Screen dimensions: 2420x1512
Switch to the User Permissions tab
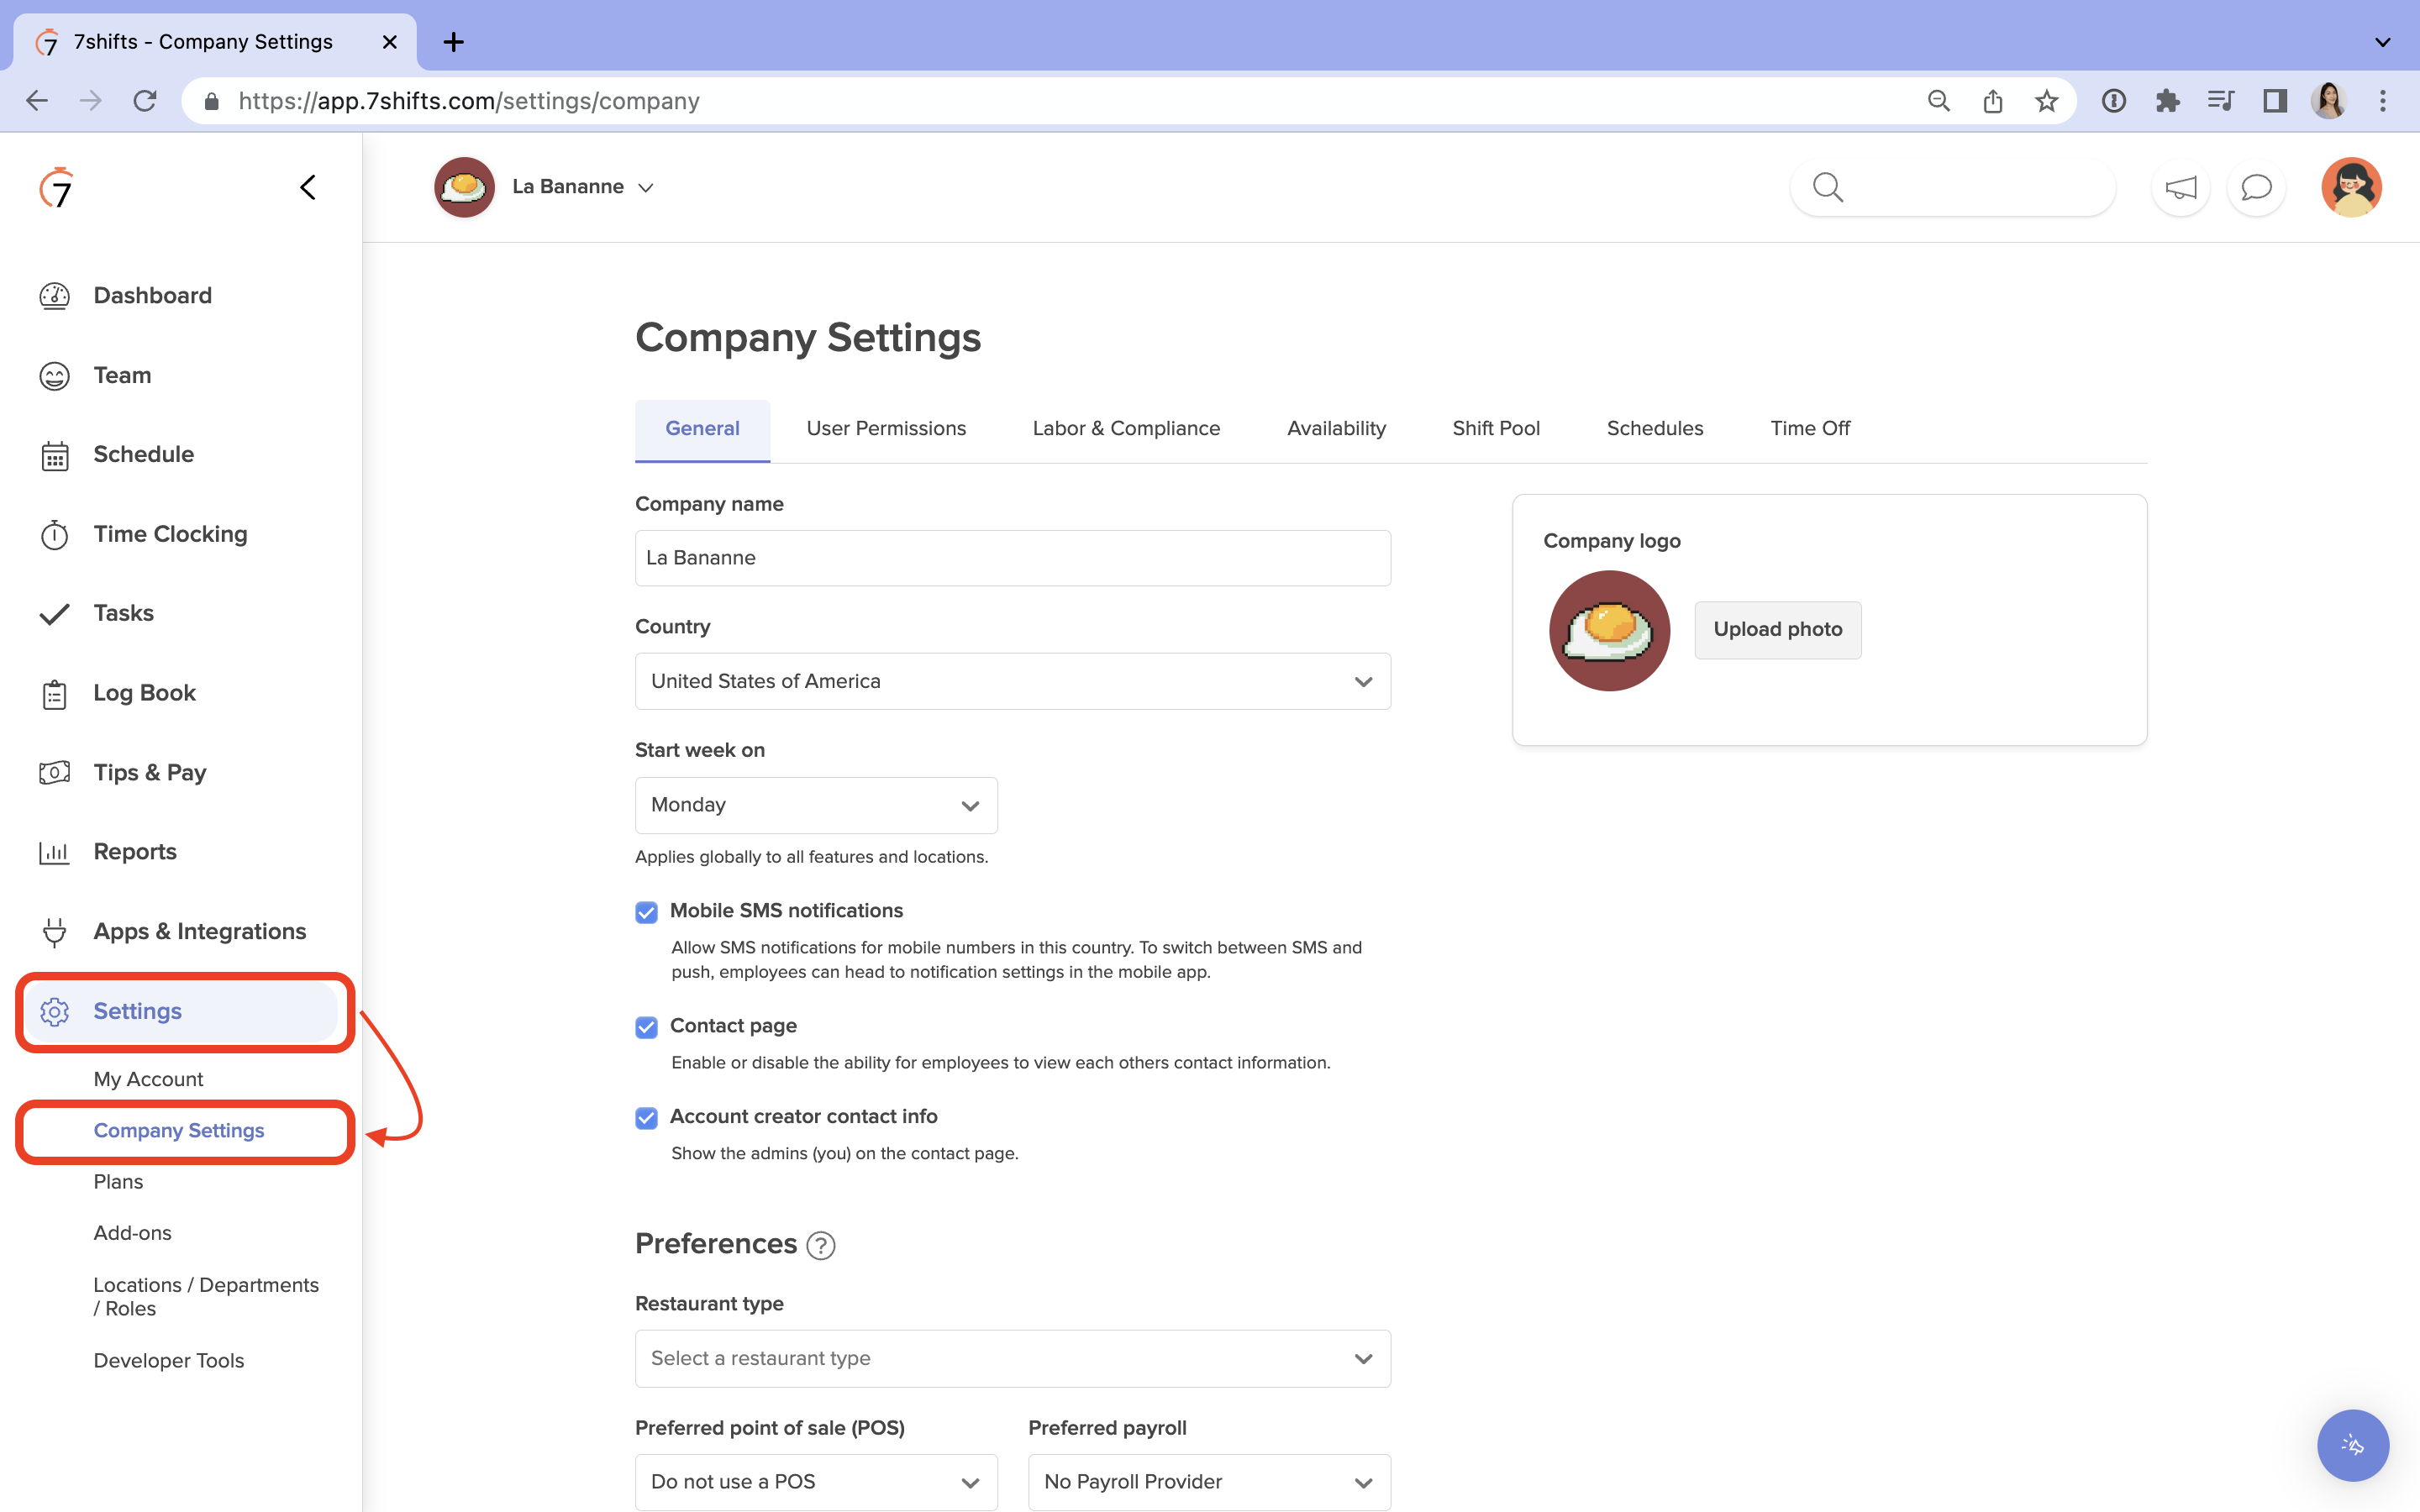click(886, 429)
